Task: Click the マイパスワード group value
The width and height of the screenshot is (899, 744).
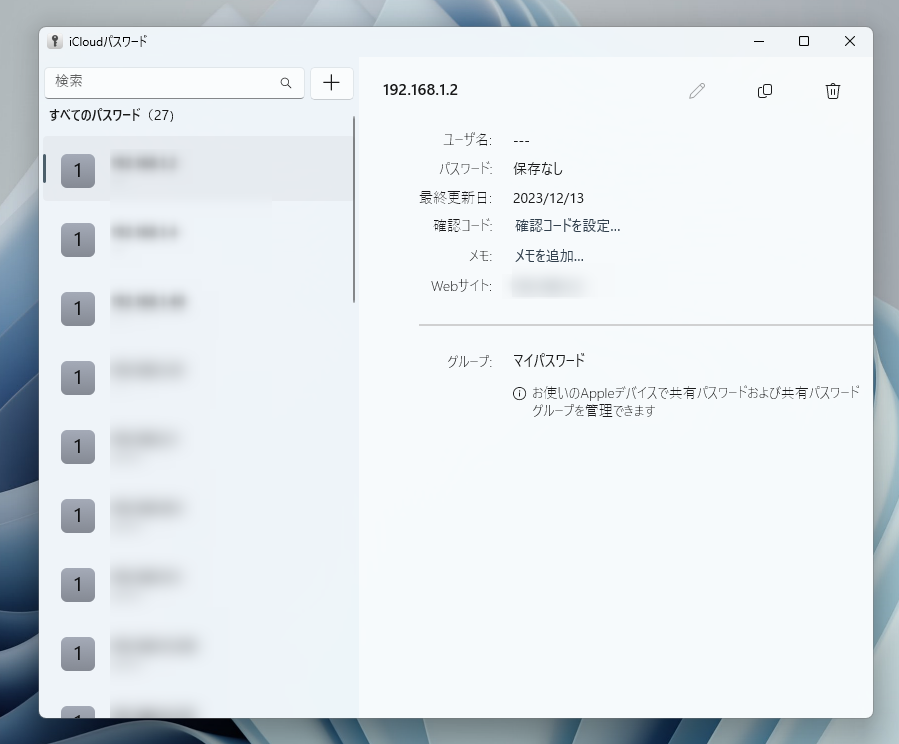Action: coord(549,361)
